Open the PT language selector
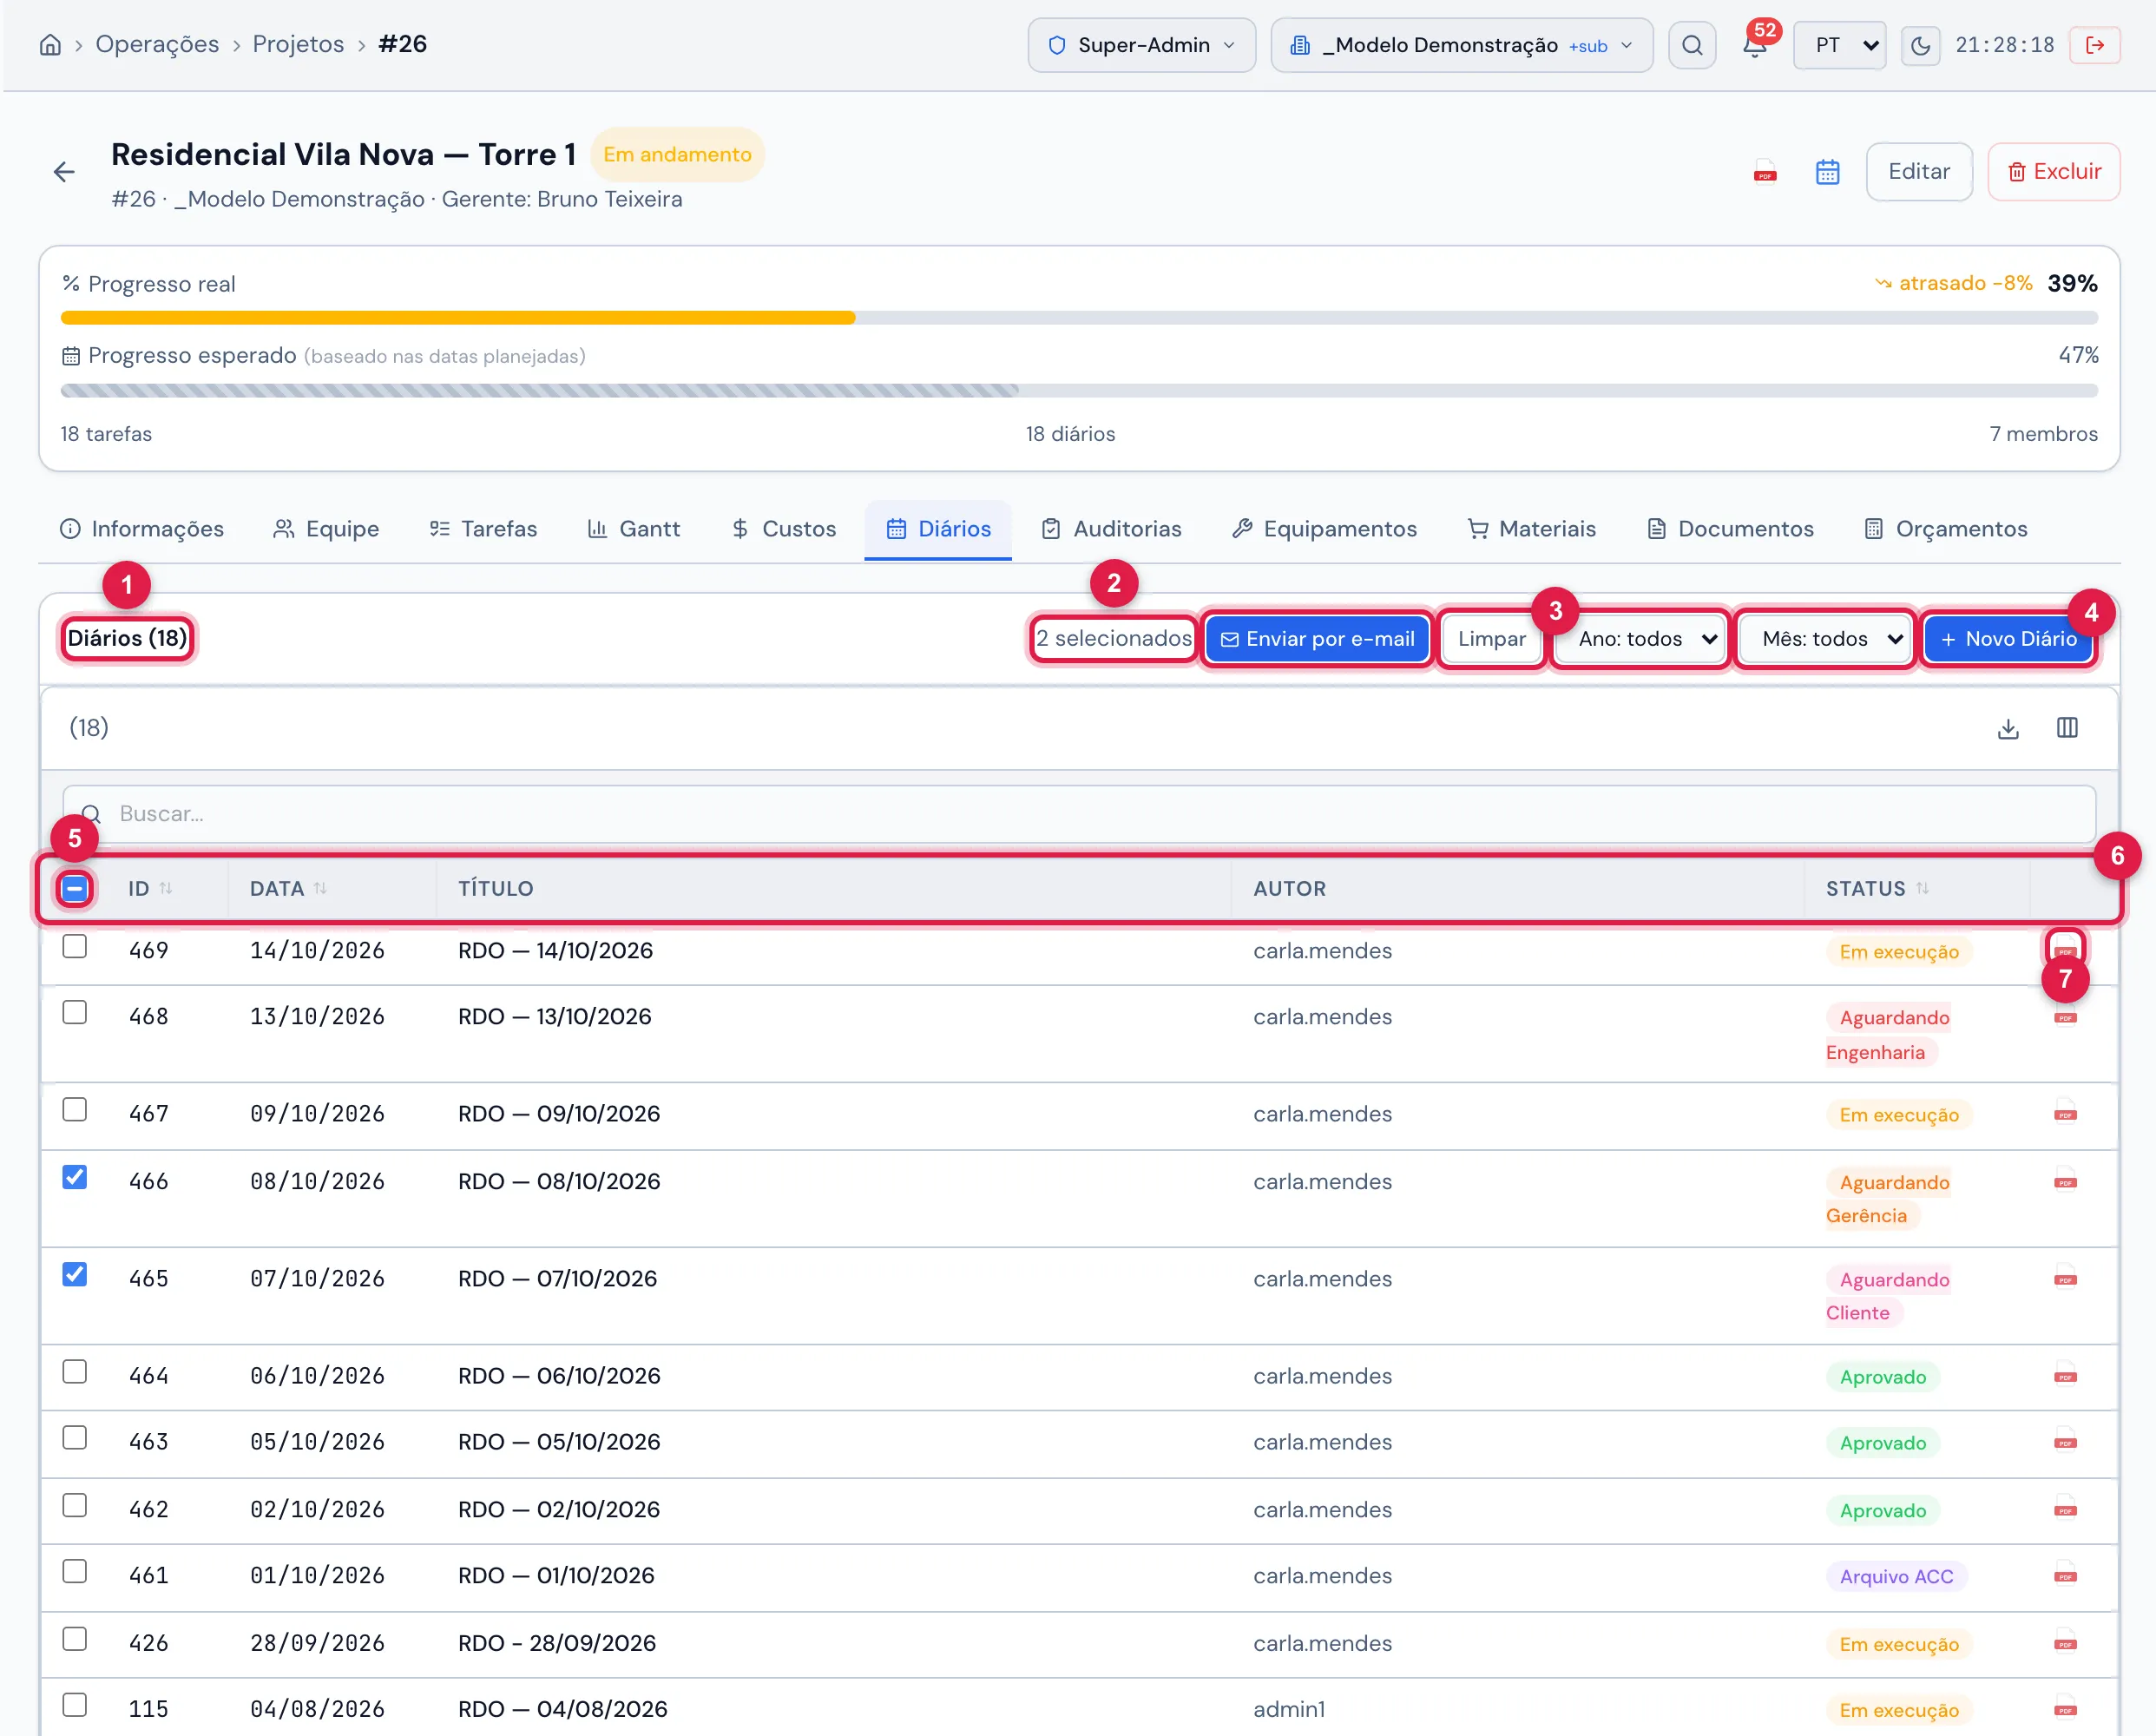 pos(1839,45)
